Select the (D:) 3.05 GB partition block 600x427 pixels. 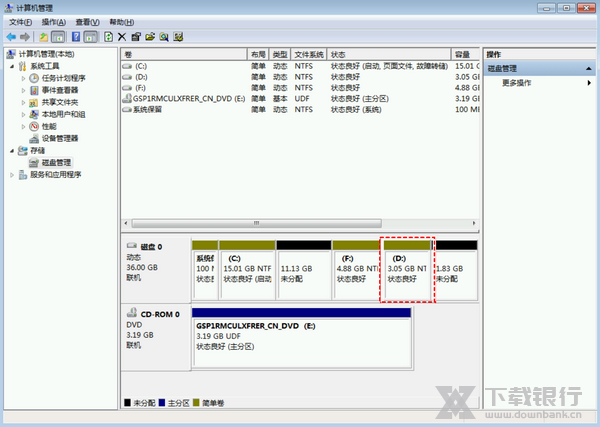pyautogui.click(x=407, y=270)
